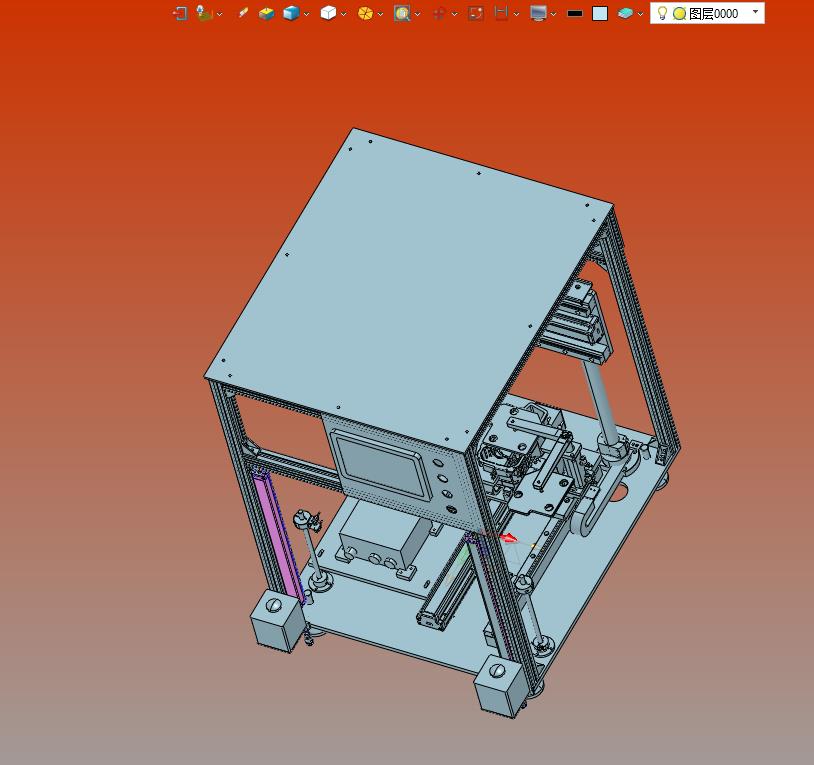Click the red square sketch icon
Screen dimensions: 814x765
(476, 13)
